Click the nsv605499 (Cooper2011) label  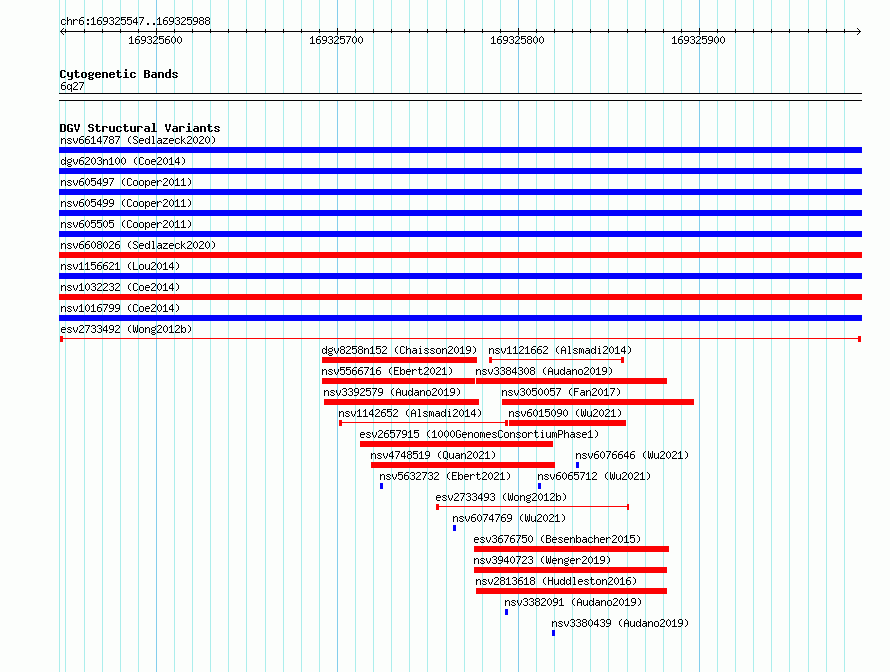[x=126, y=203]
